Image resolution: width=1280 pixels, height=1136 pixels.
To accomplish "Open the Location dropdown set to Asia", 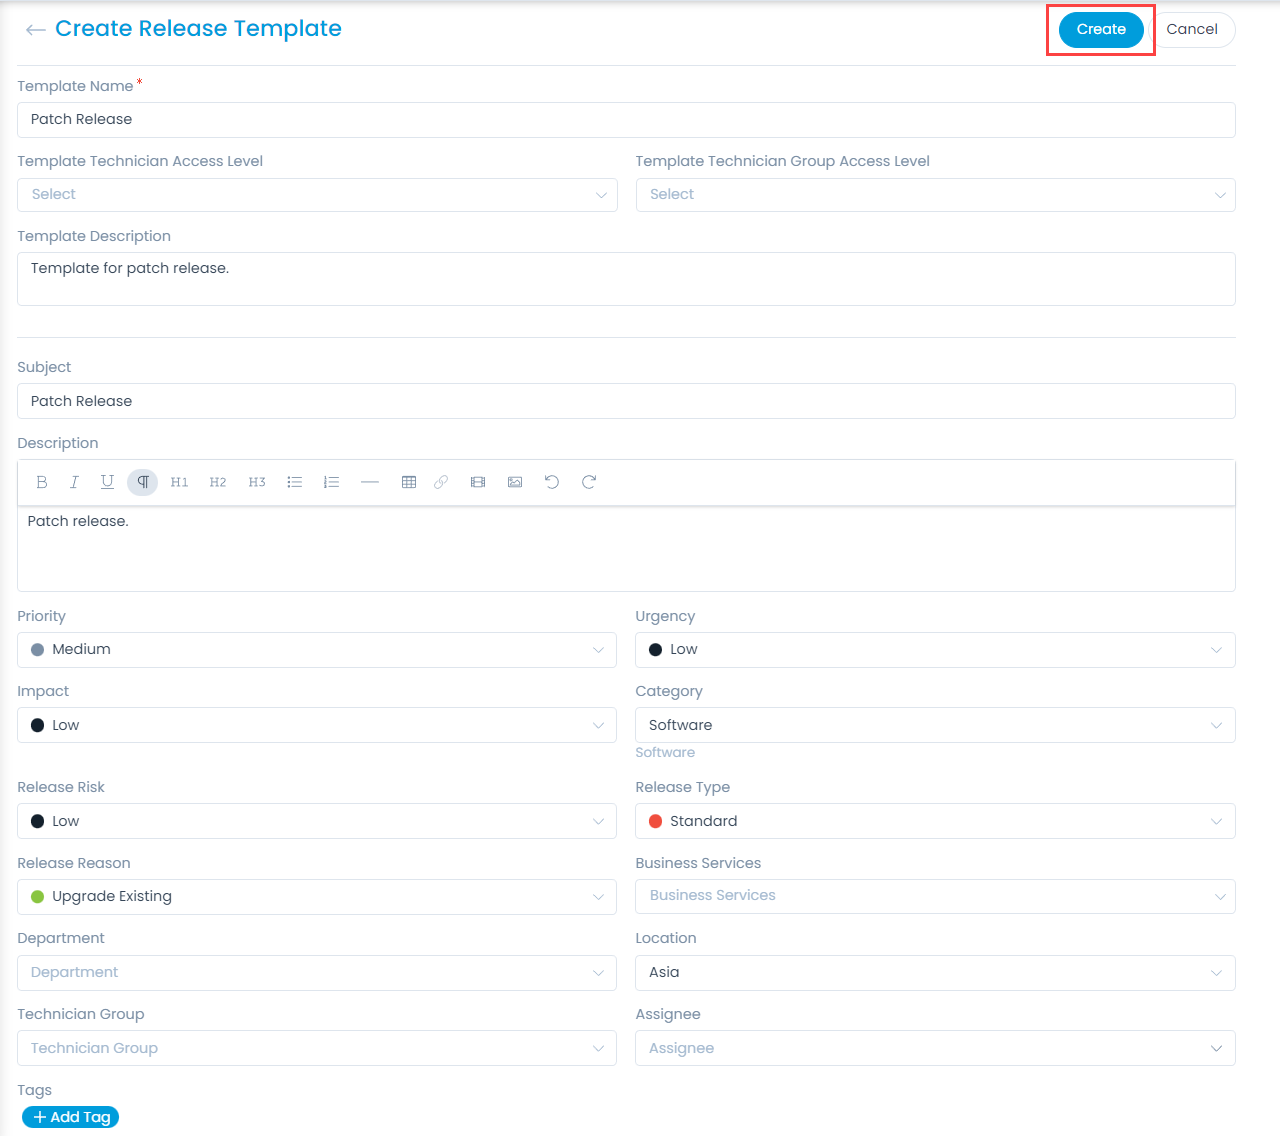I will (x=935, y=973).
